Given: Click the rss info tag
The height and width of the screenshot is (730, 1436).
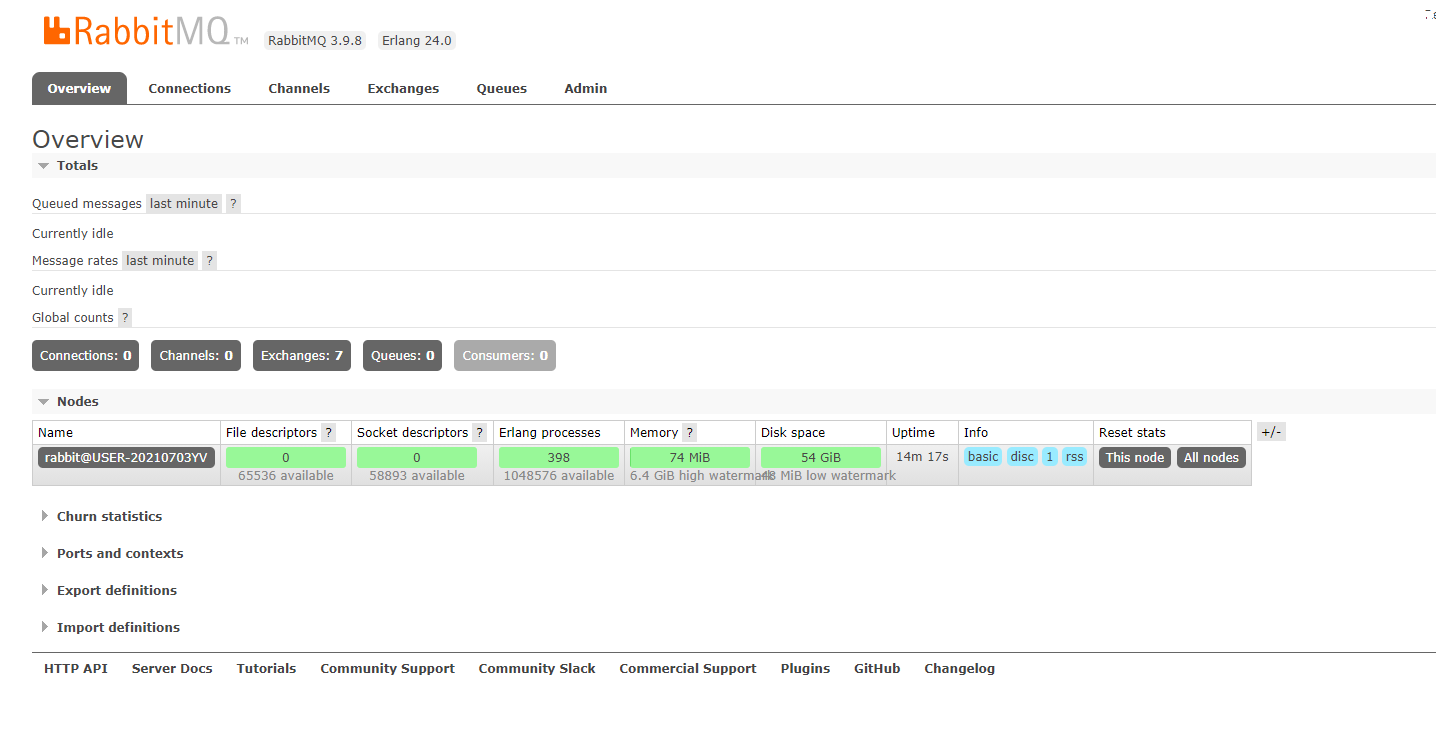Looking at the screenshot, I should pos(1075,457).
